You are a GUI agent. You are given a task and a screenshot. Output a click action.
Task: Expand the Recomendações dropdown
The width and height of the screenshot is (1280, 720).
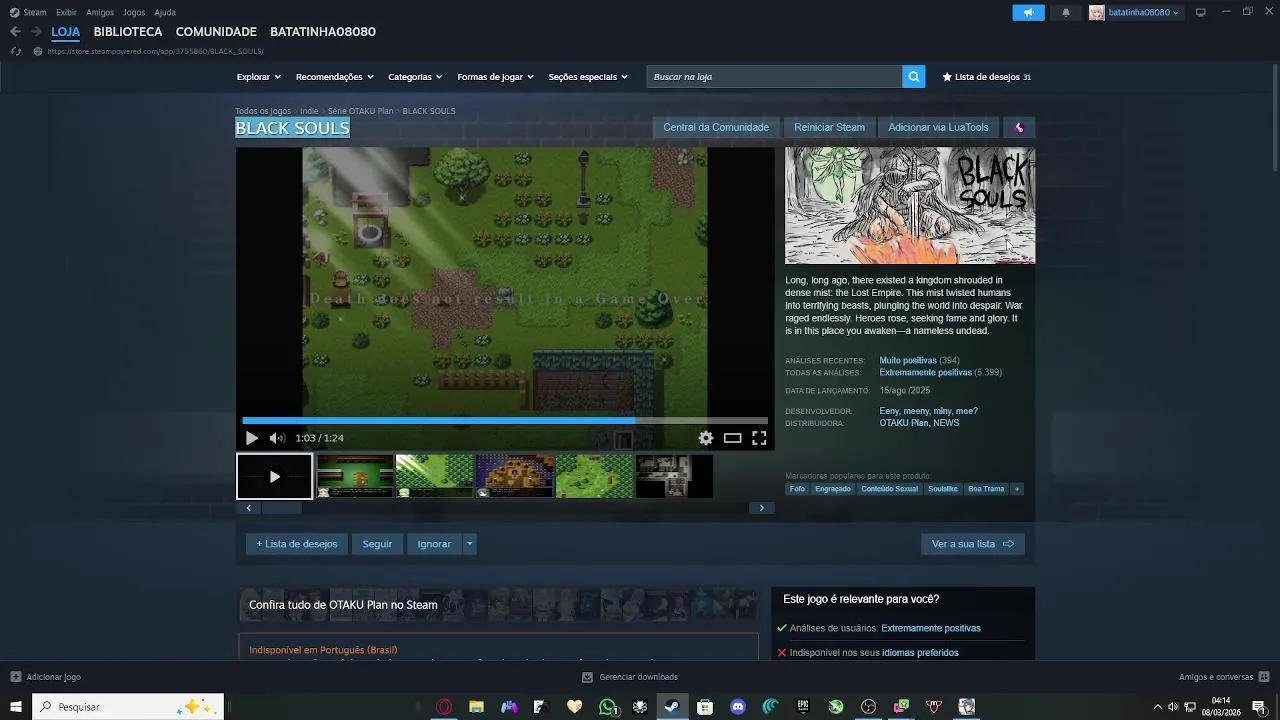(334, 77)
